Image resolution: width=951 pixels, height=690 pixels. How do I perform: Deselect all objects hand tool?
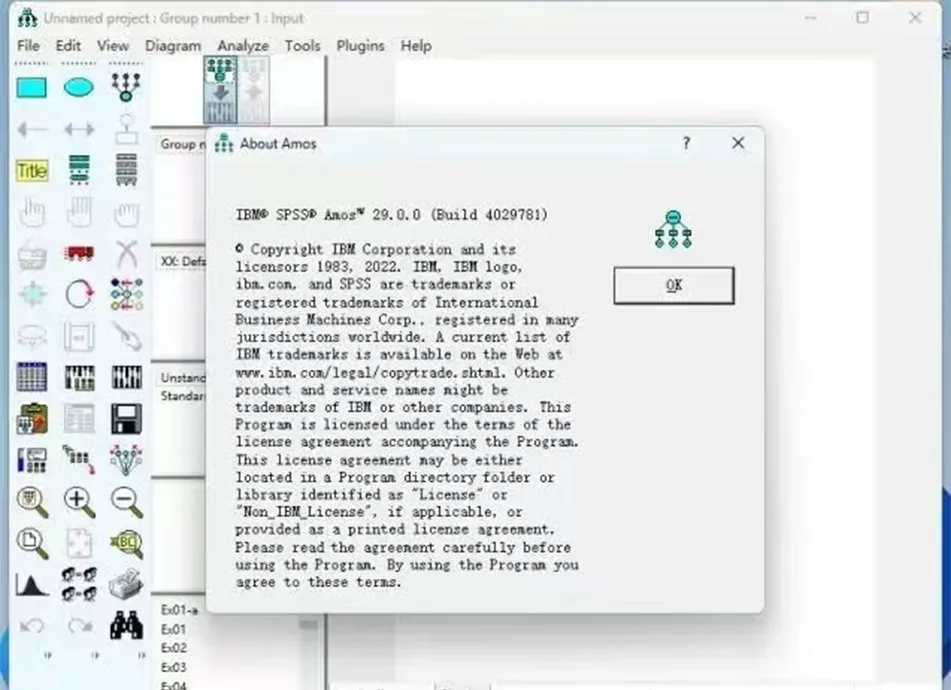[x=126, y=213]
